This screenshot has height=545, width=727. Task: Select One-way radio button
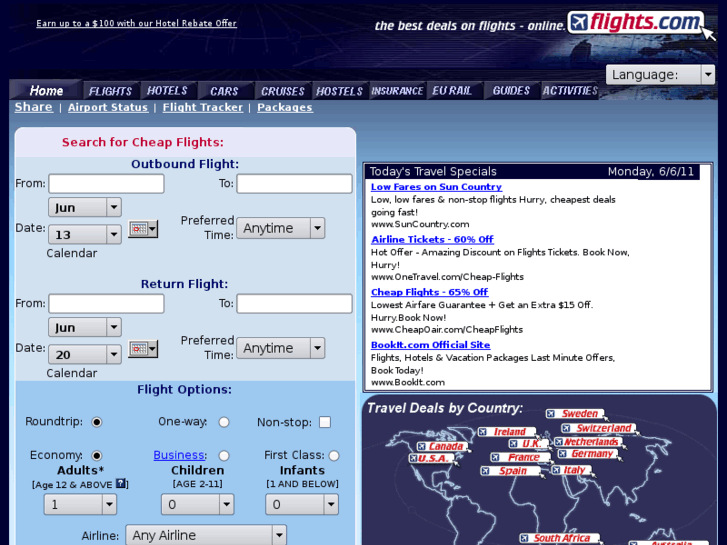(x=224, y=422)
